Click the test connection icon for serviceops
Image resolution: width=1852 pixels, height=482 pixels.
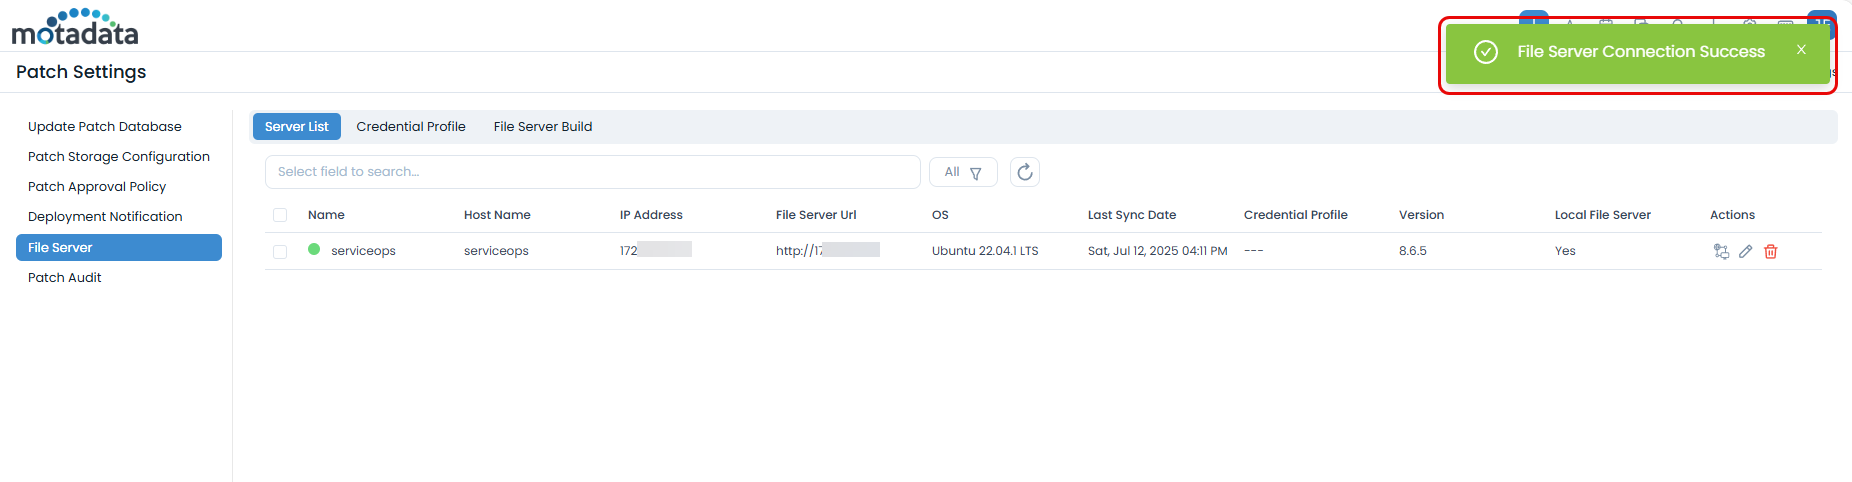(x=1720, y=251)
